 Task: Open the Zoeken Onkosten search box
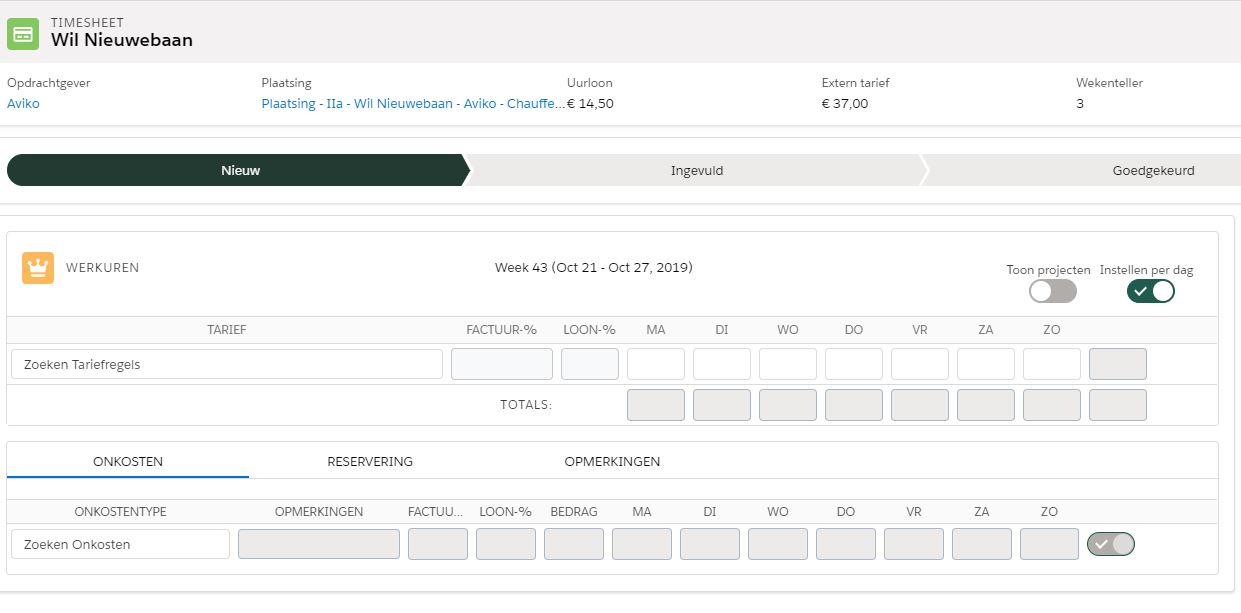(x=120, y=544)
